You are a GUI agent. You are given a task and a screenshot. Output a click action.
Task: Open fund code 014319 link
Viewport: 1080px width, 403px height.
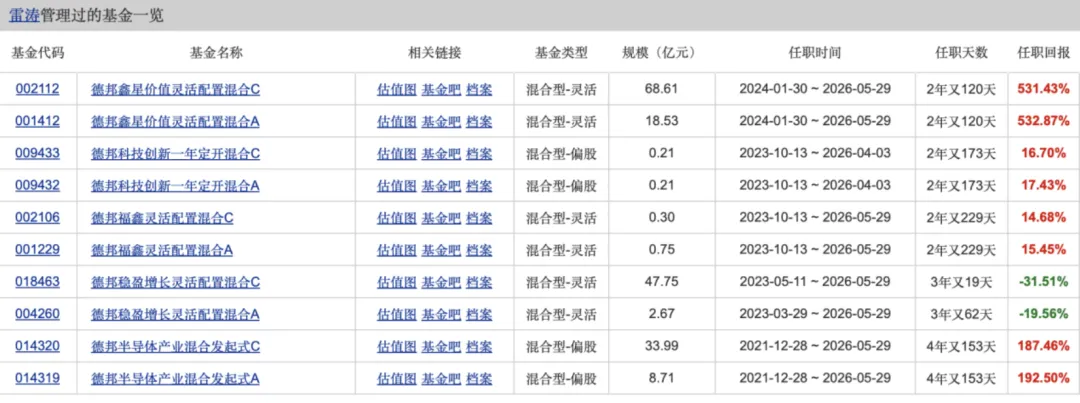click(x=37, y=378)
